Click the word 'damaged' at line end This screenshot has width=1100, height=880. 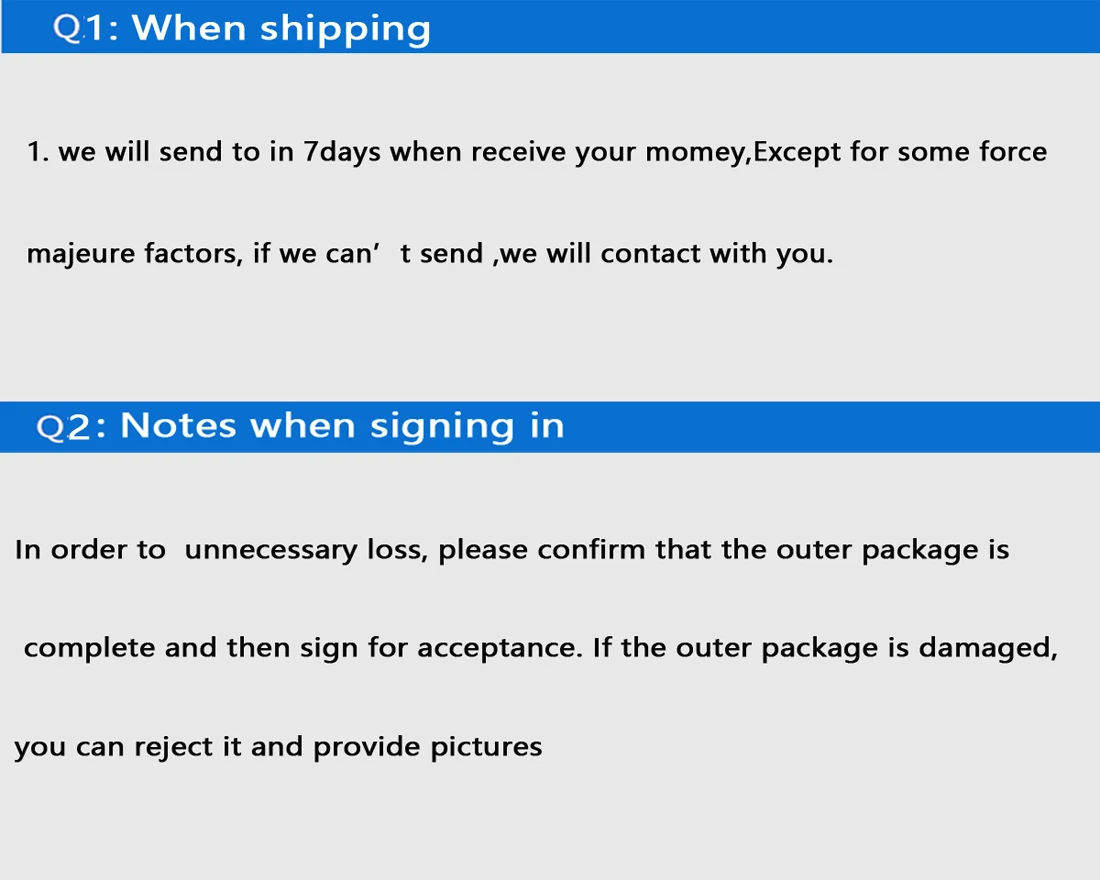(x=988, y=648)
